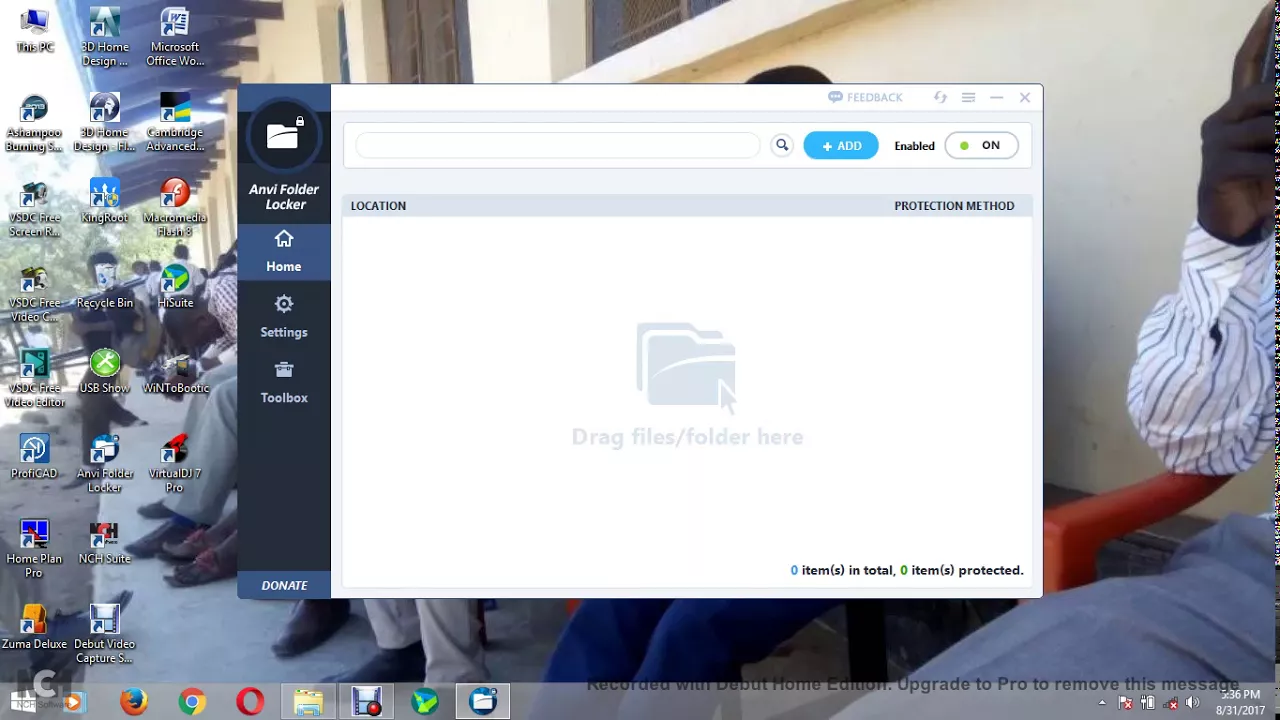This screenshot has width=1280, height=720.
Task: Focus the search input field
Action: pyautogui.click(x=558, y=146)
